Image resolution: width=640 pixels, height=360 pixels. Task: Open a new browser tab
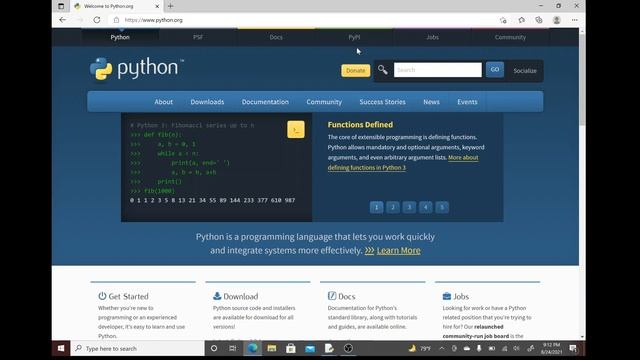(171, 6)
